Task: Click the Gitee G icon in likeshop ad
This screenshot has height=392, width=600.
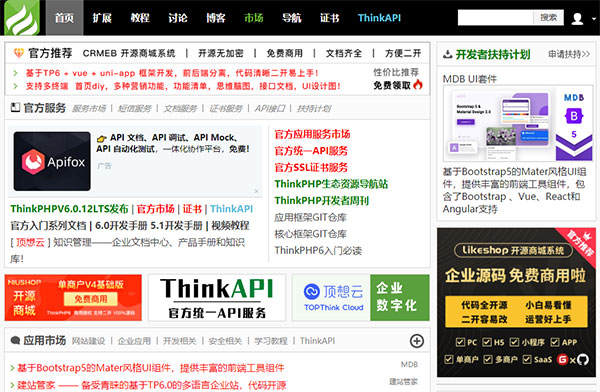Action: pos(562,359)
